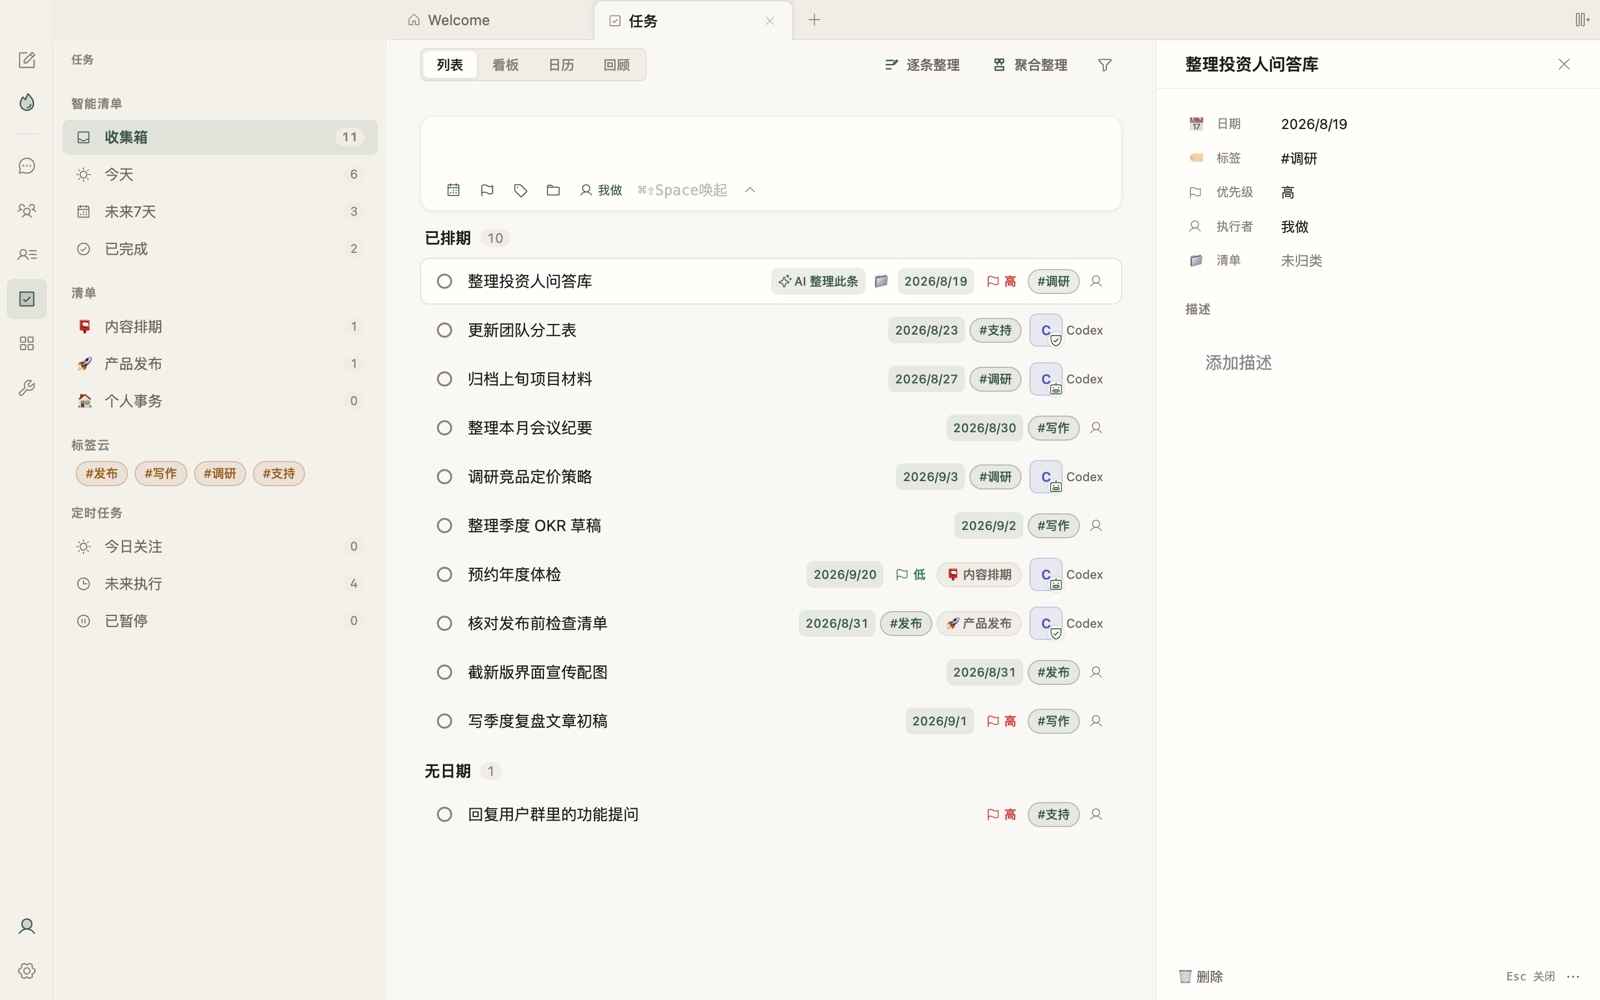The height and width of the screenshot is (1000, 1600).
Task: Add a new tab with the plus icon
Action: click(x=814, y=20)
